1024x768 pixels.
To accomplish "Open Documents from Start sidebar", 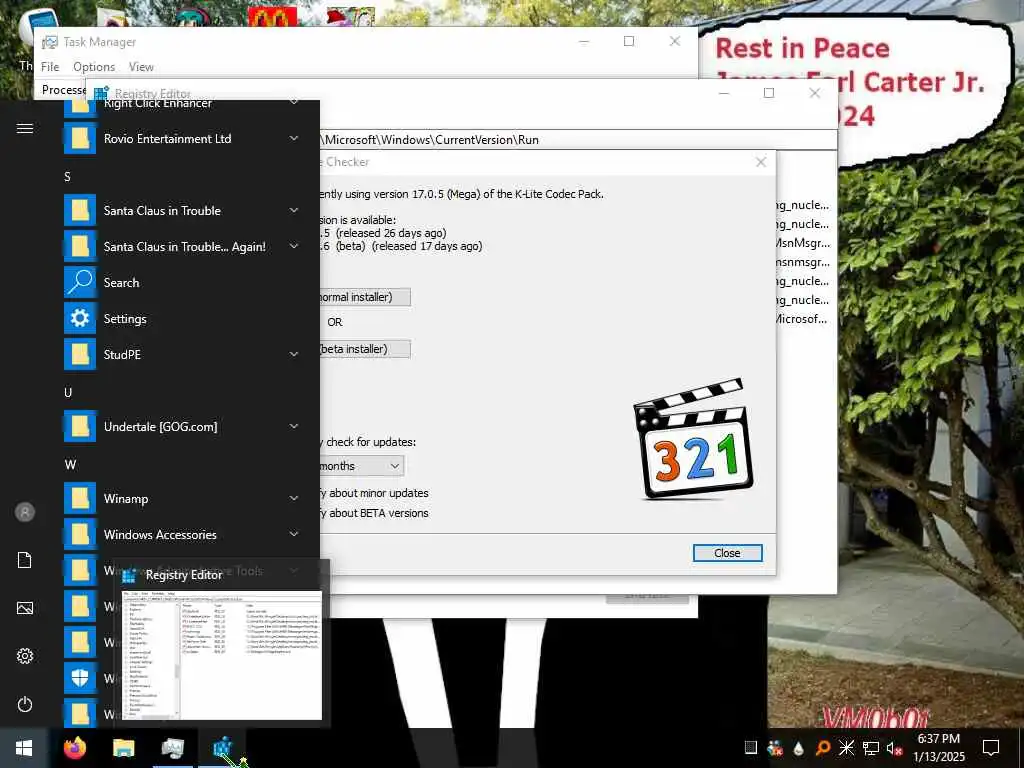I will (x=25, y=560).
